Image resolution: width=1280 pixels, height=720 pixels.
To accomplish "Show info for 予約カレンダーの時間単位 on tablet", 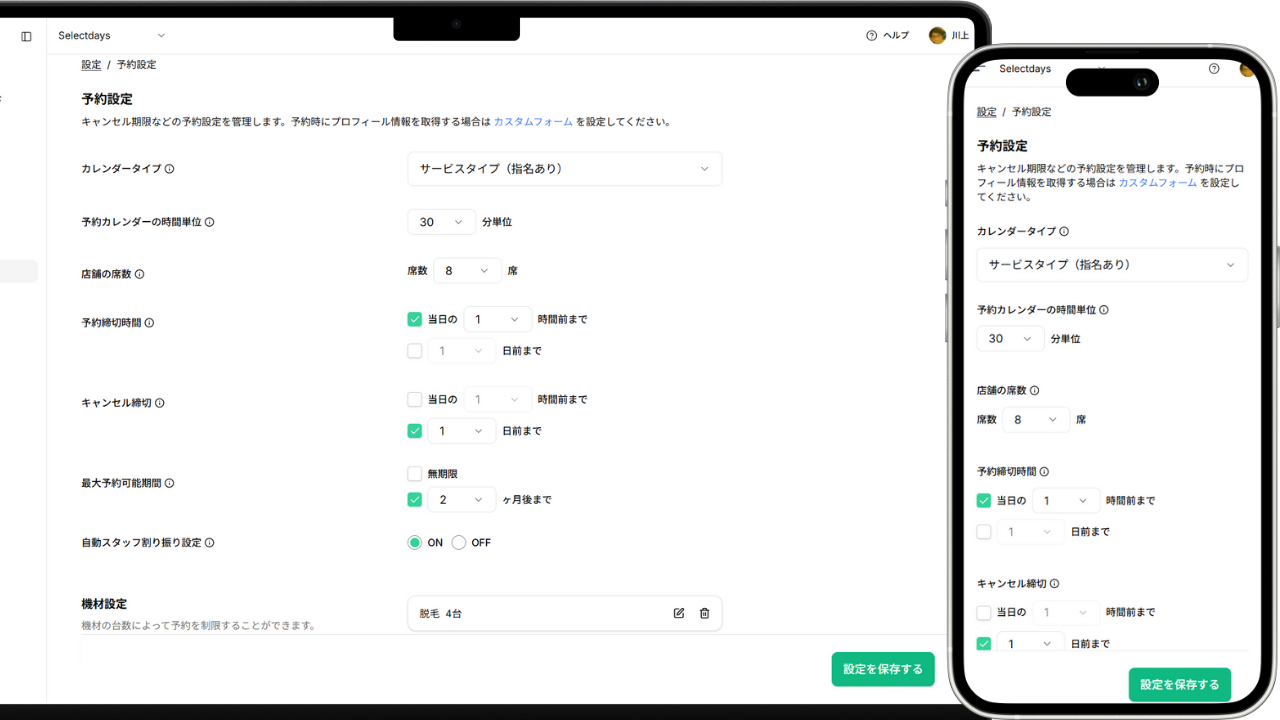I will click(209, 223).
